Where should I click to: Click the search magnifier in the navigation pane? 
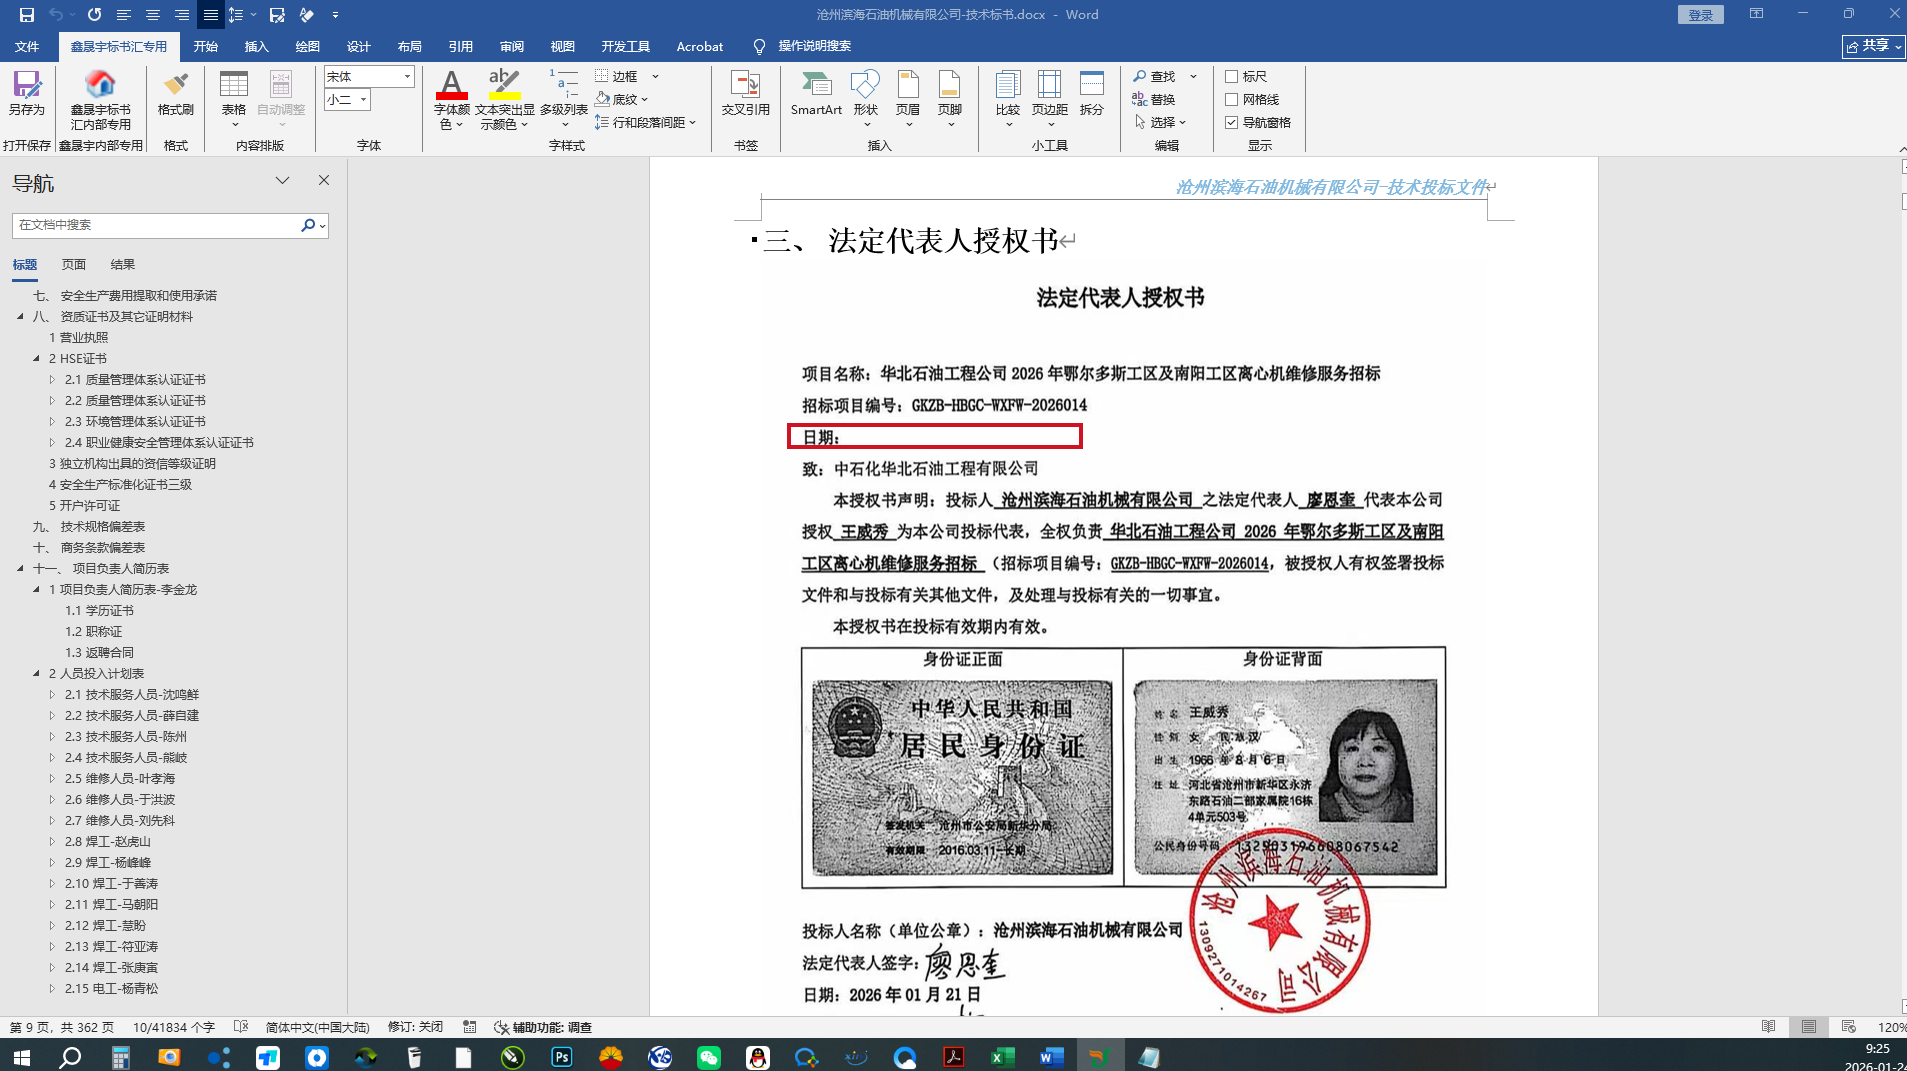(x=308, y=225)
